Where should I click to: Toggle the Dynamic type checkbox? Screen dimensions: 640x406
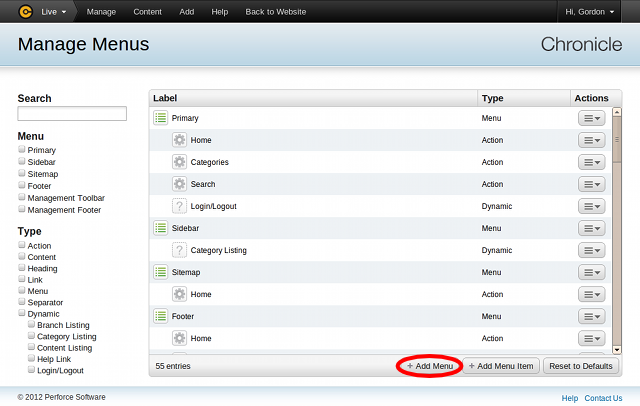pyautogui.click(x=22, y=314)
